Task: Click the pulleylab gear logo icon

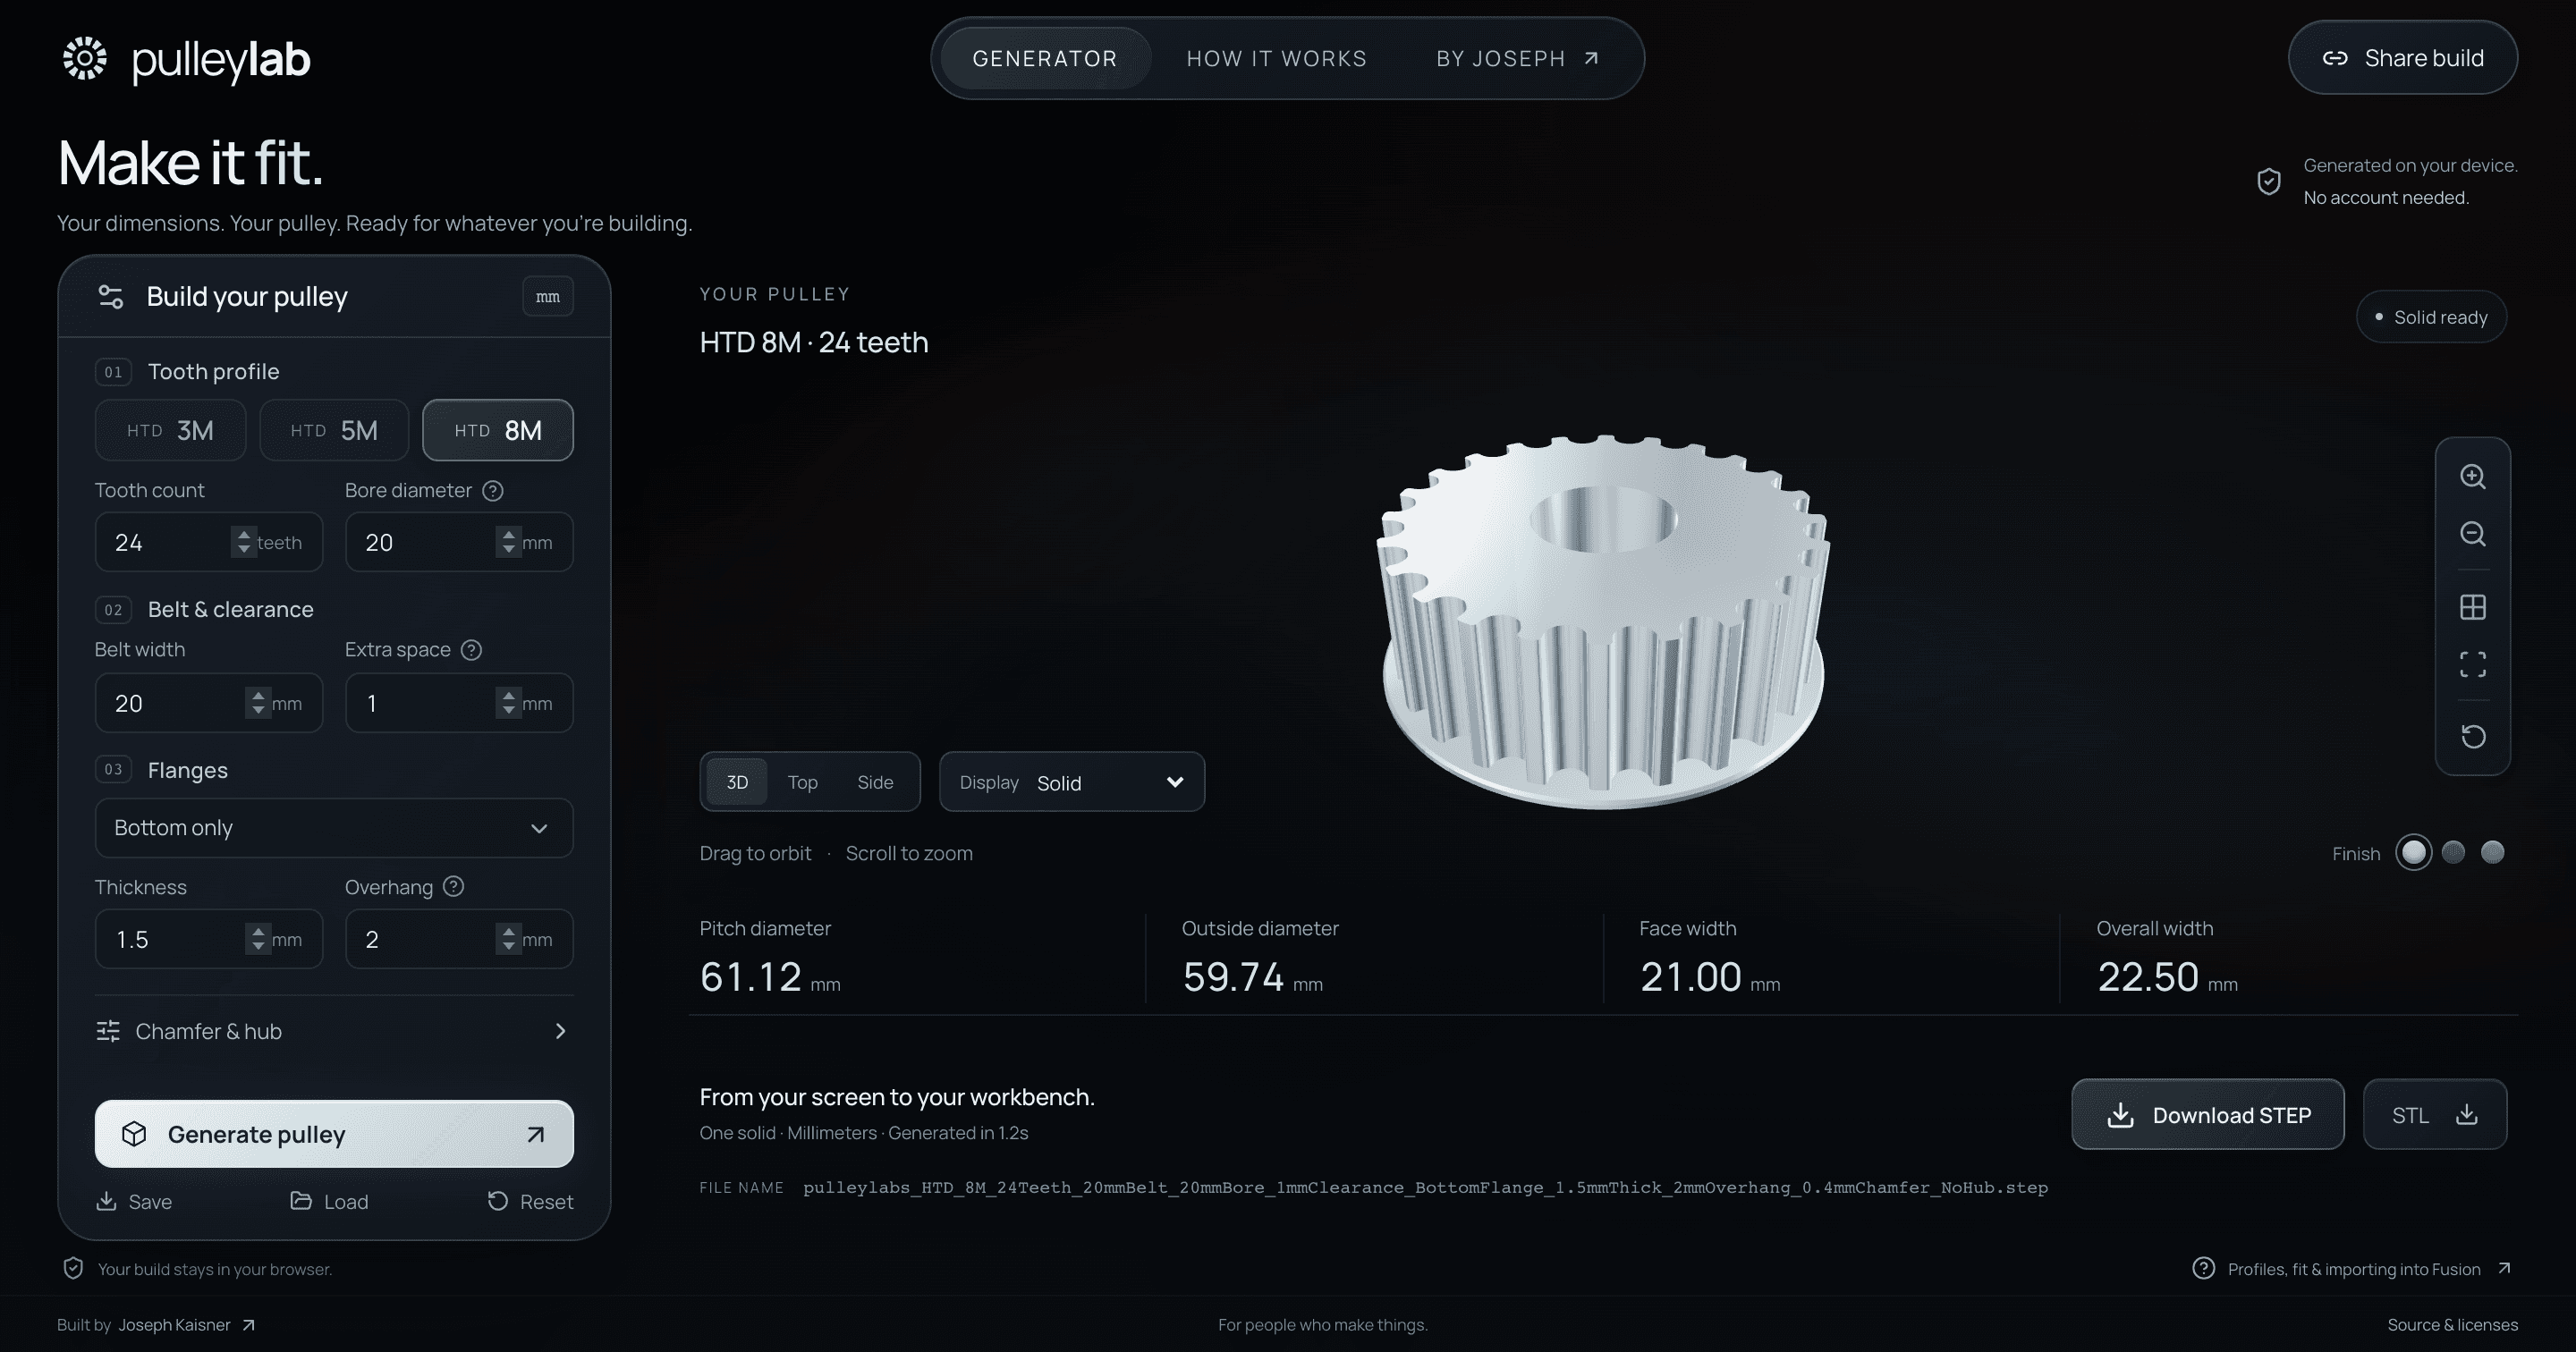Action: click(x=85, y=58)
